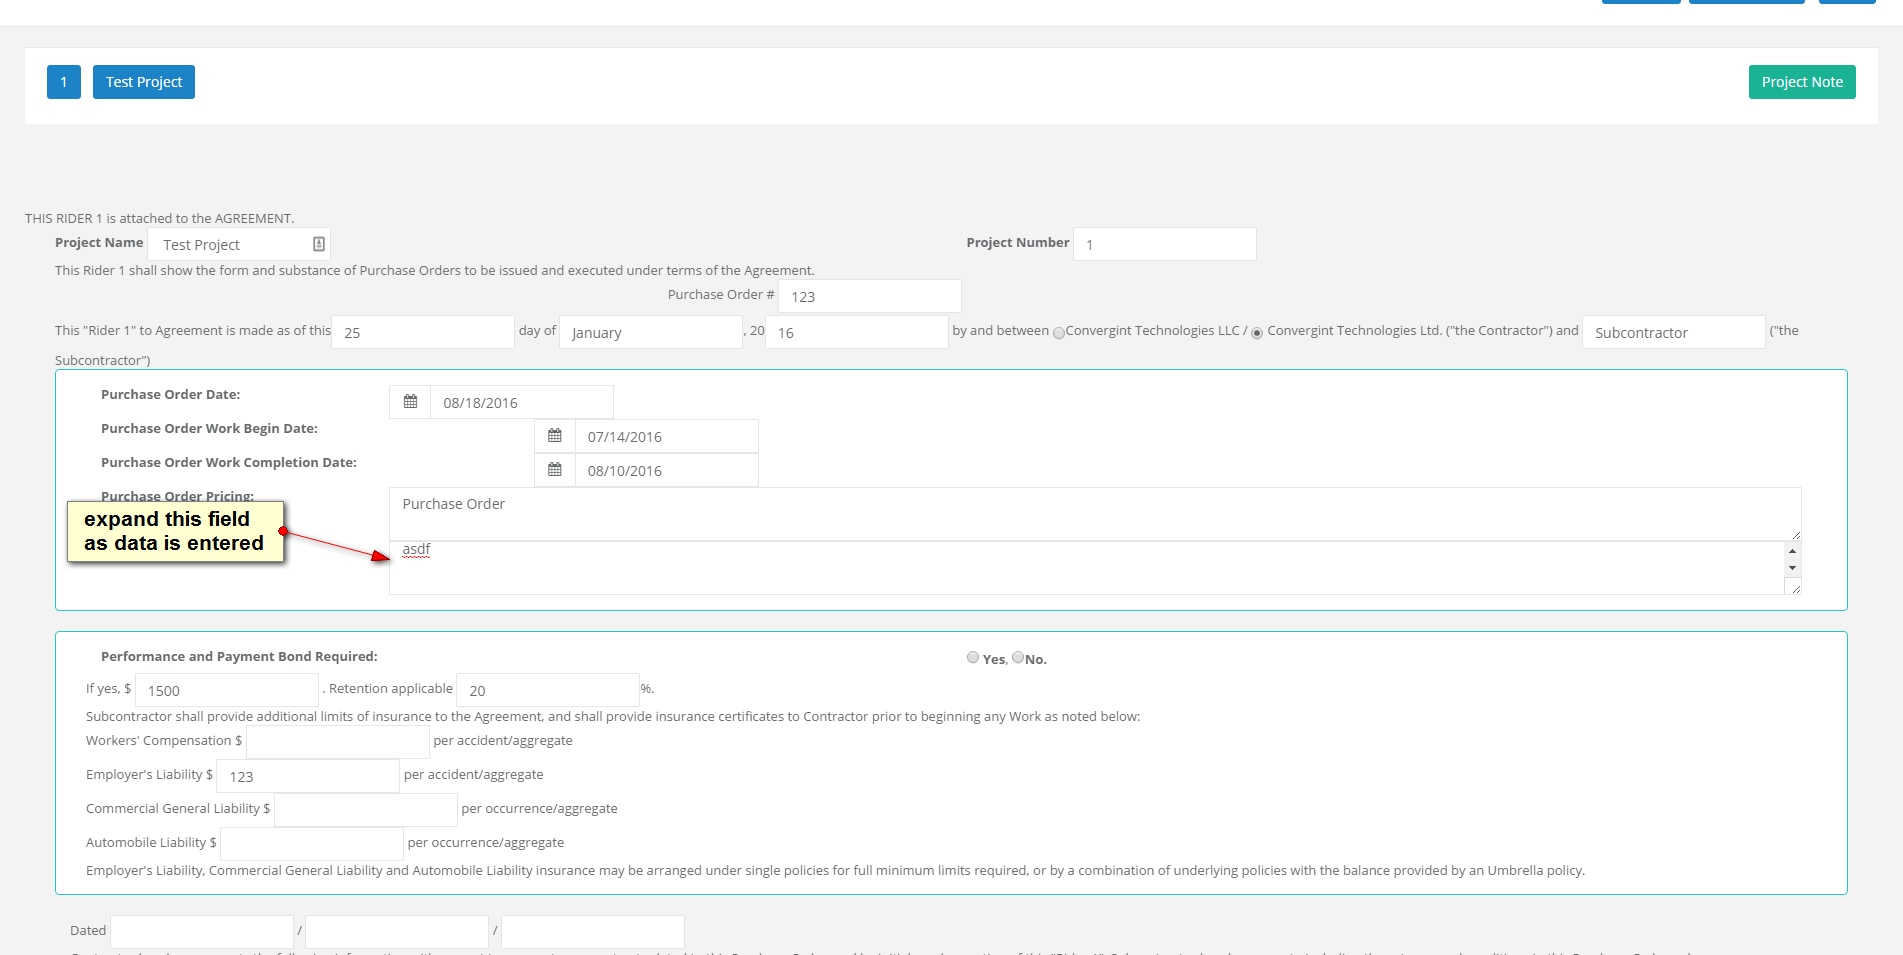Choose Yes for Performance and Payment Bond
Viewport: 1903px width, 955px height.
pyautogui.click(x=973, y=657)
